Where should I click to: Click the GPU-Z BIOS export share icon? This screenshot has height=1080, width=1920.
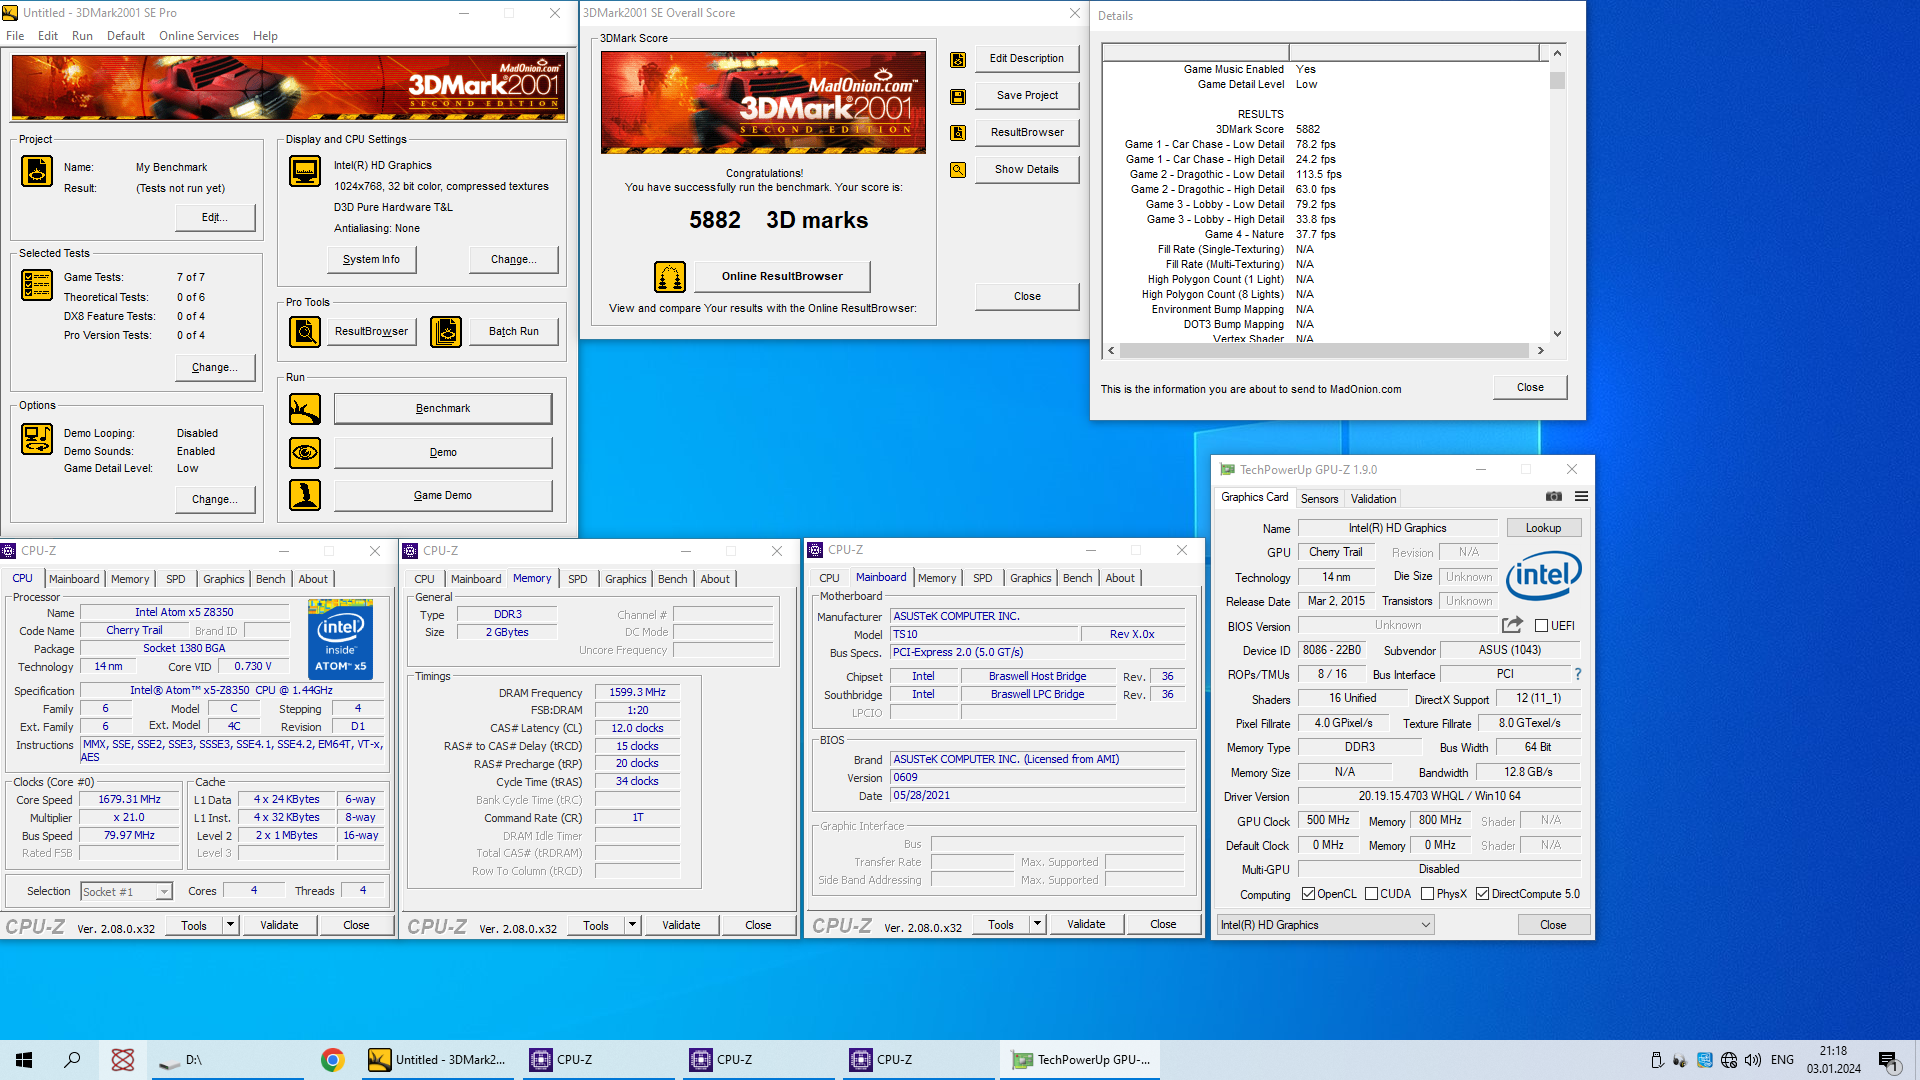click(1512, 625)
